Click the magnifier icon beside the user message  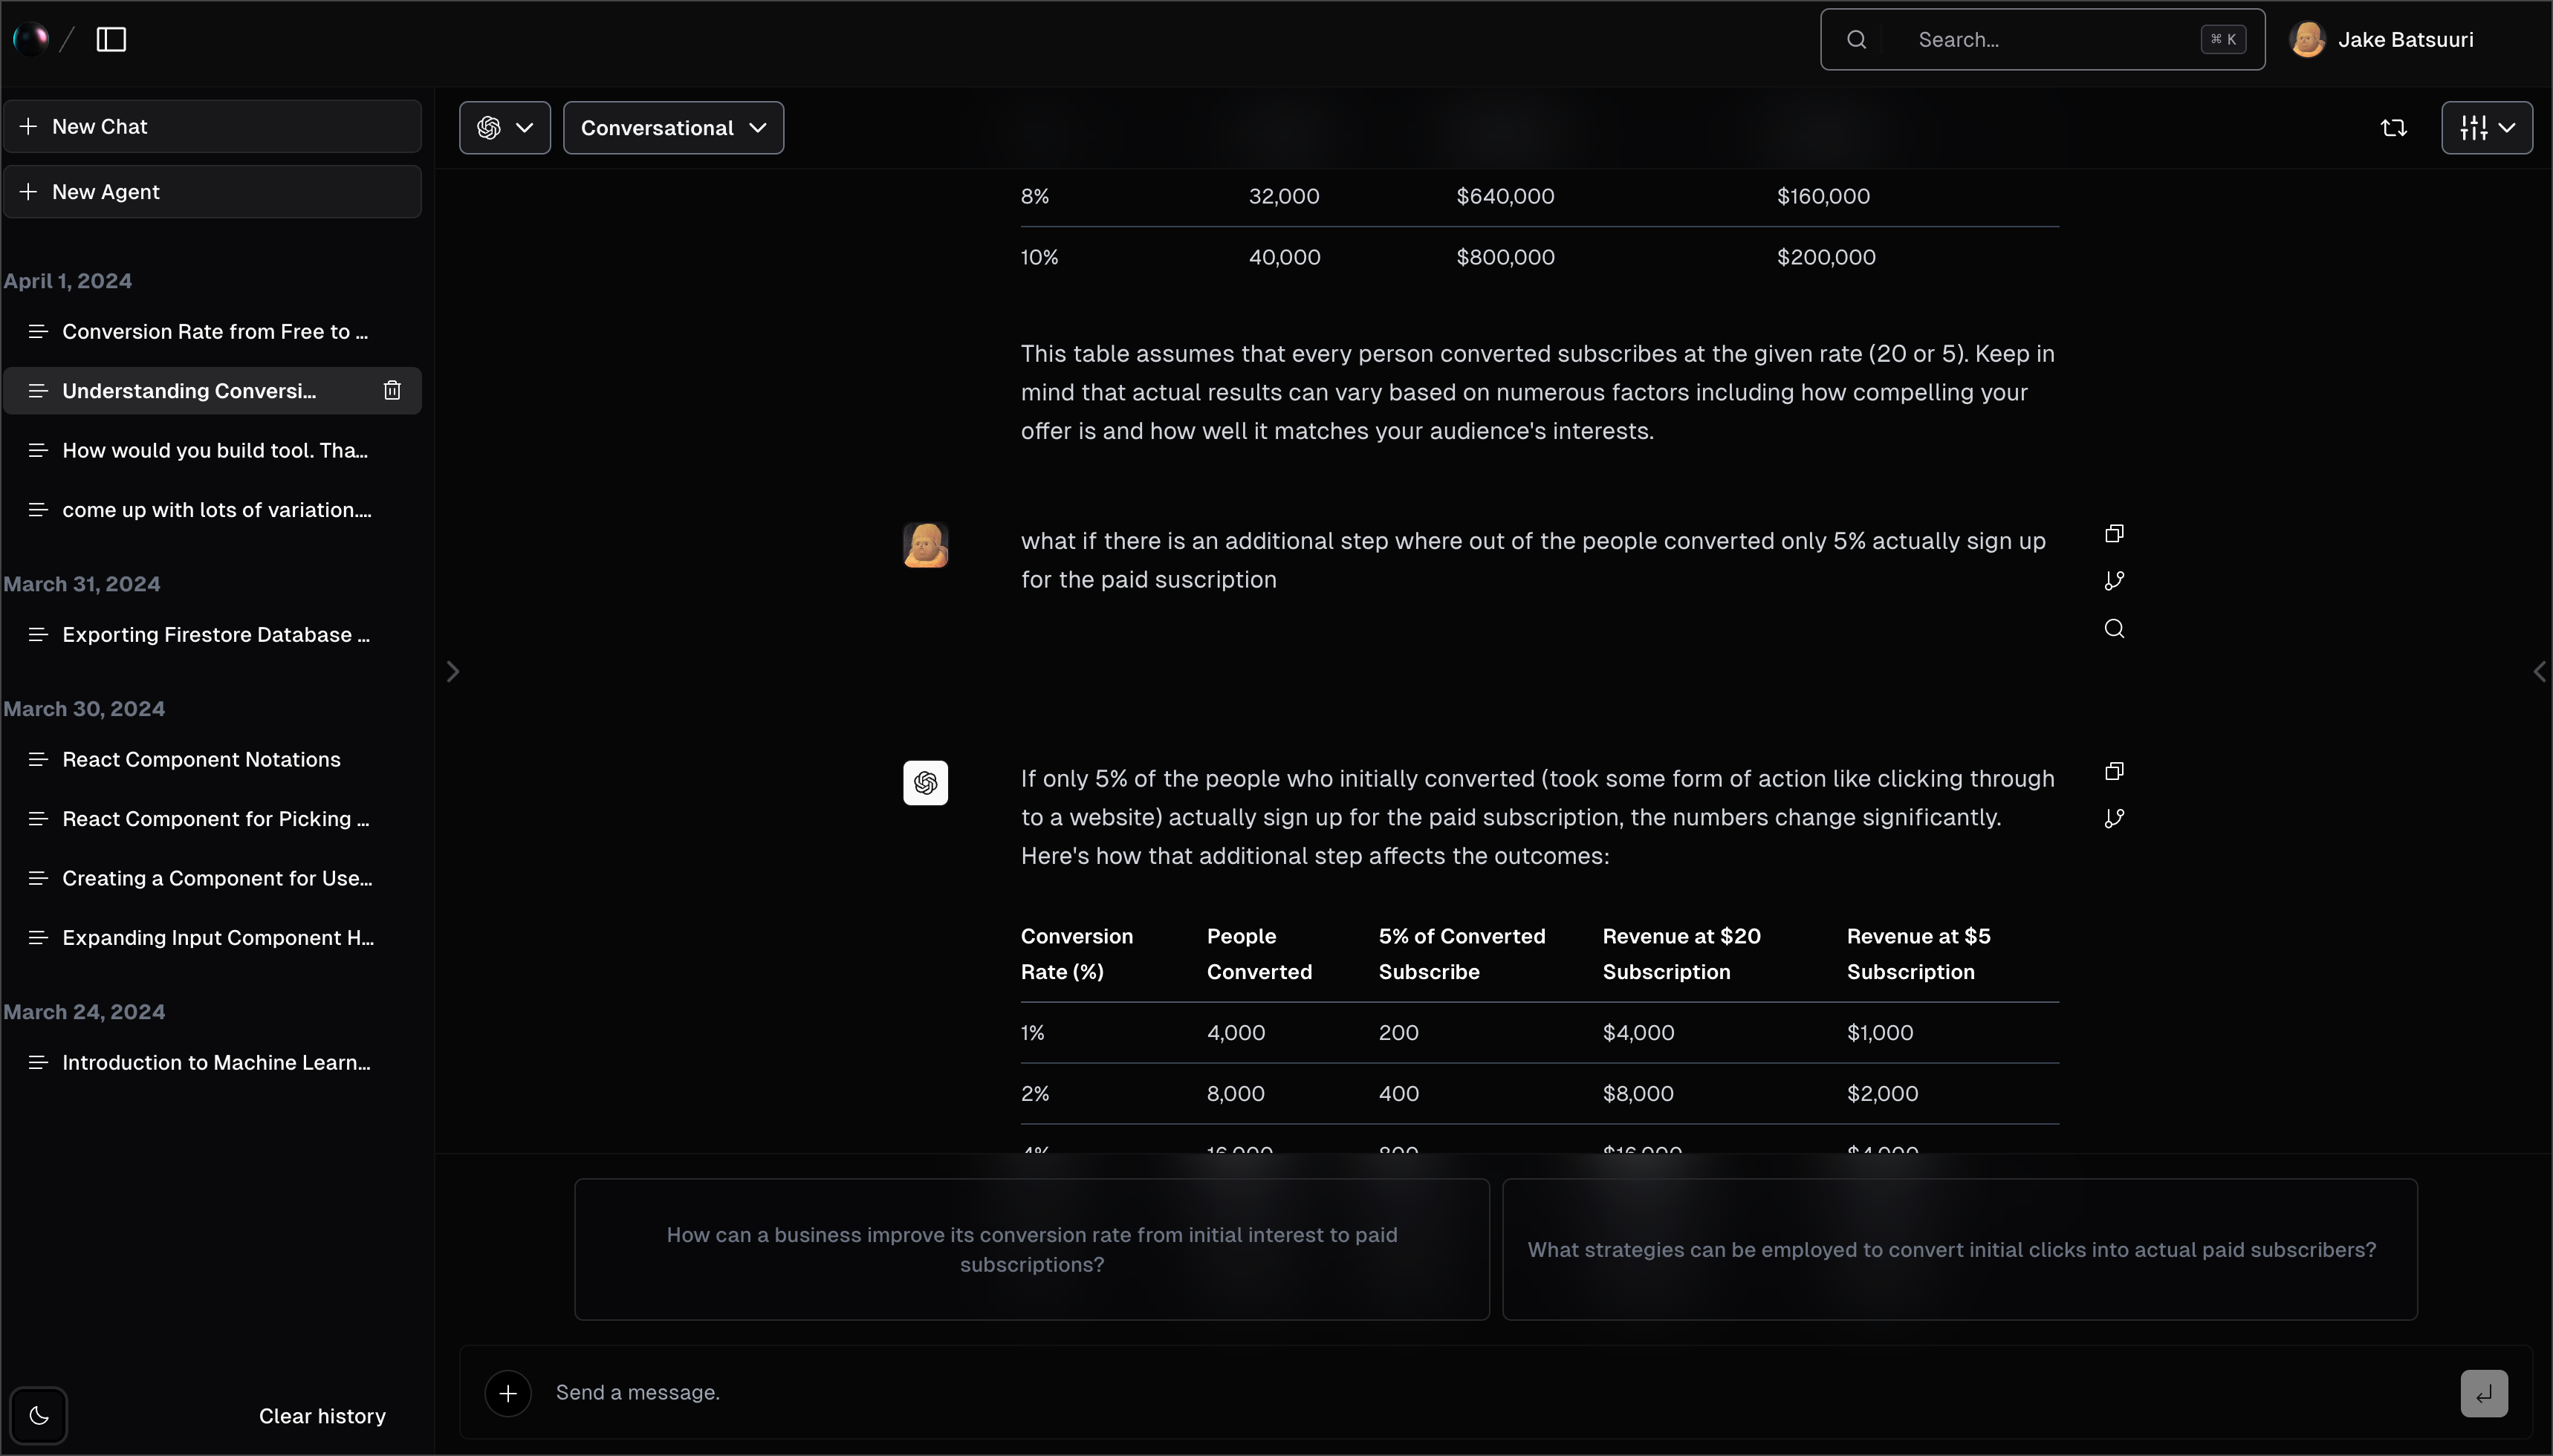tap(2114, 629)
